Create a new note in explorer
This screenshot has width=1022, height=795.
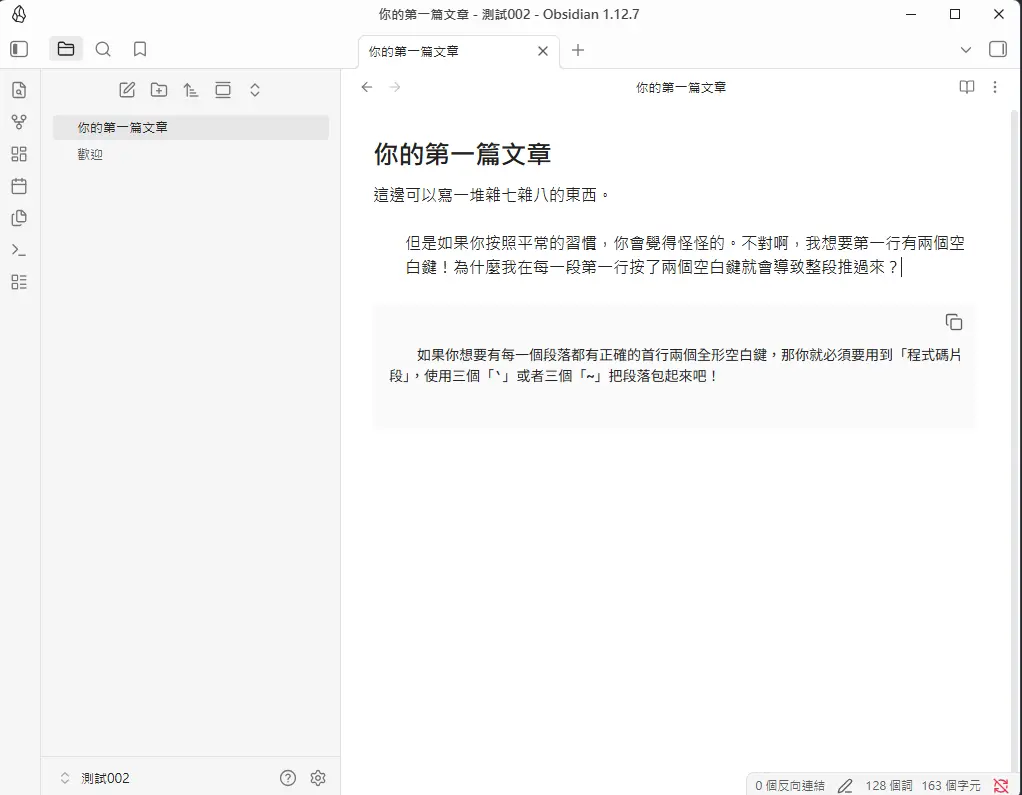[x=127, y=90]
